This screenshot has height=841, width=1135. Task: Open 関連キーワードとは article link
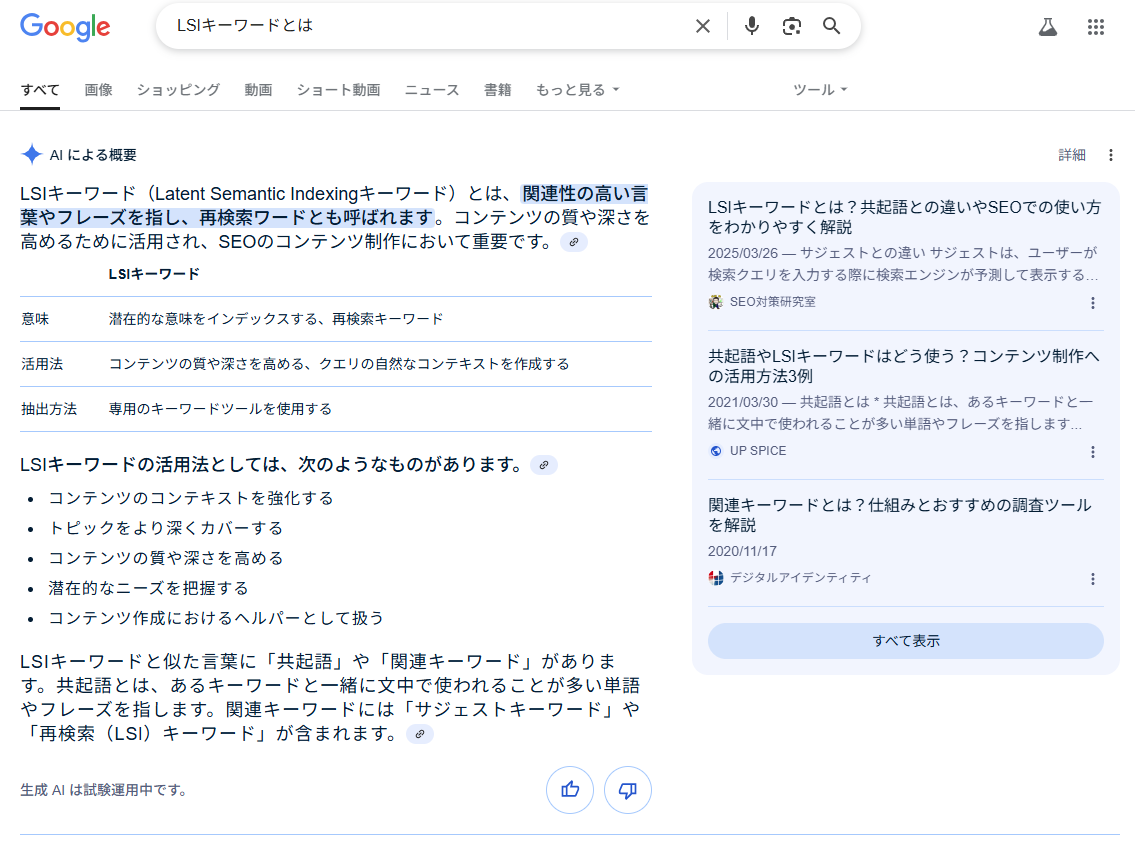point(899,515)
